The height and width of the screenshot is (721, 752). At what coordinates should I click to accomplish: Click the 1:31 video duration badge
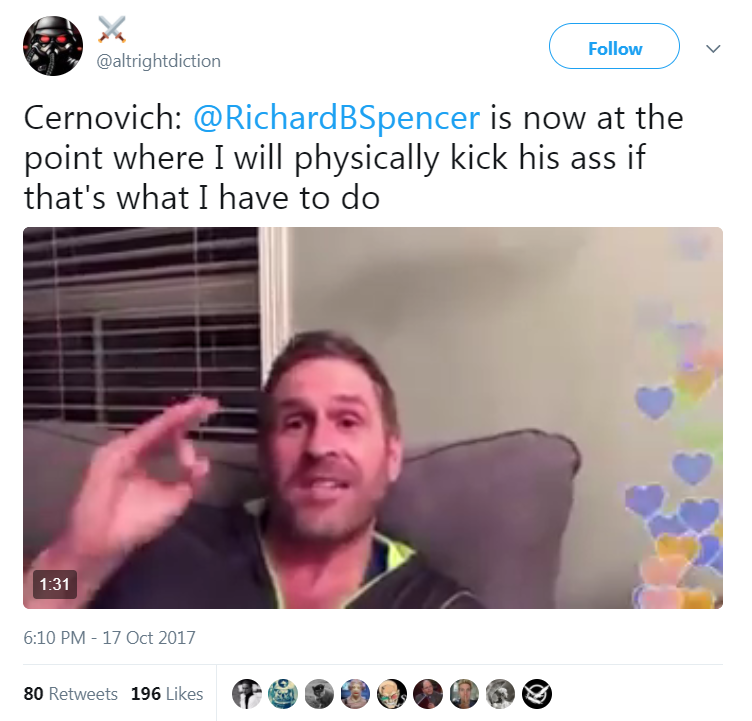click(55, 584)
